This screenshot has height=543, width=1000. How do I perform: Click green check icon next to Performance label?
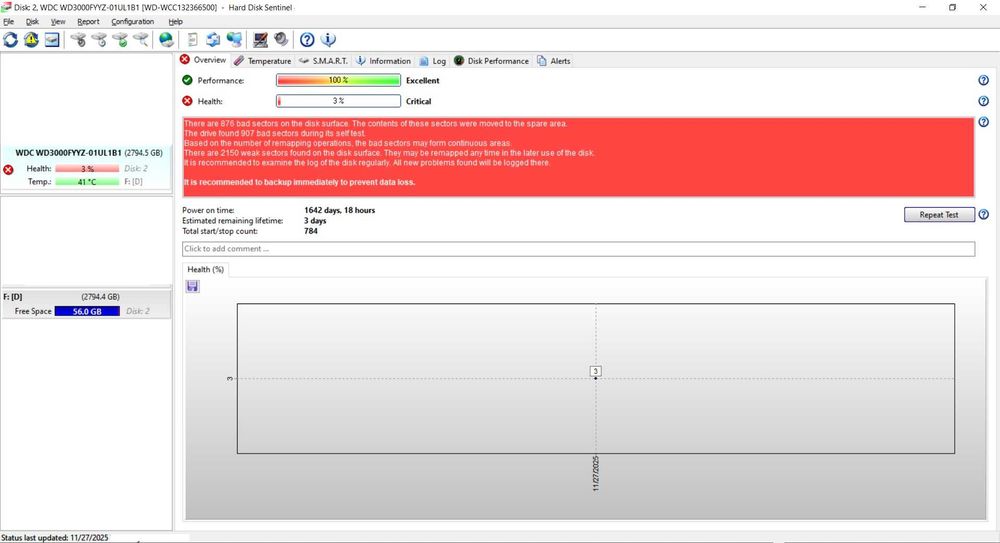187,80
